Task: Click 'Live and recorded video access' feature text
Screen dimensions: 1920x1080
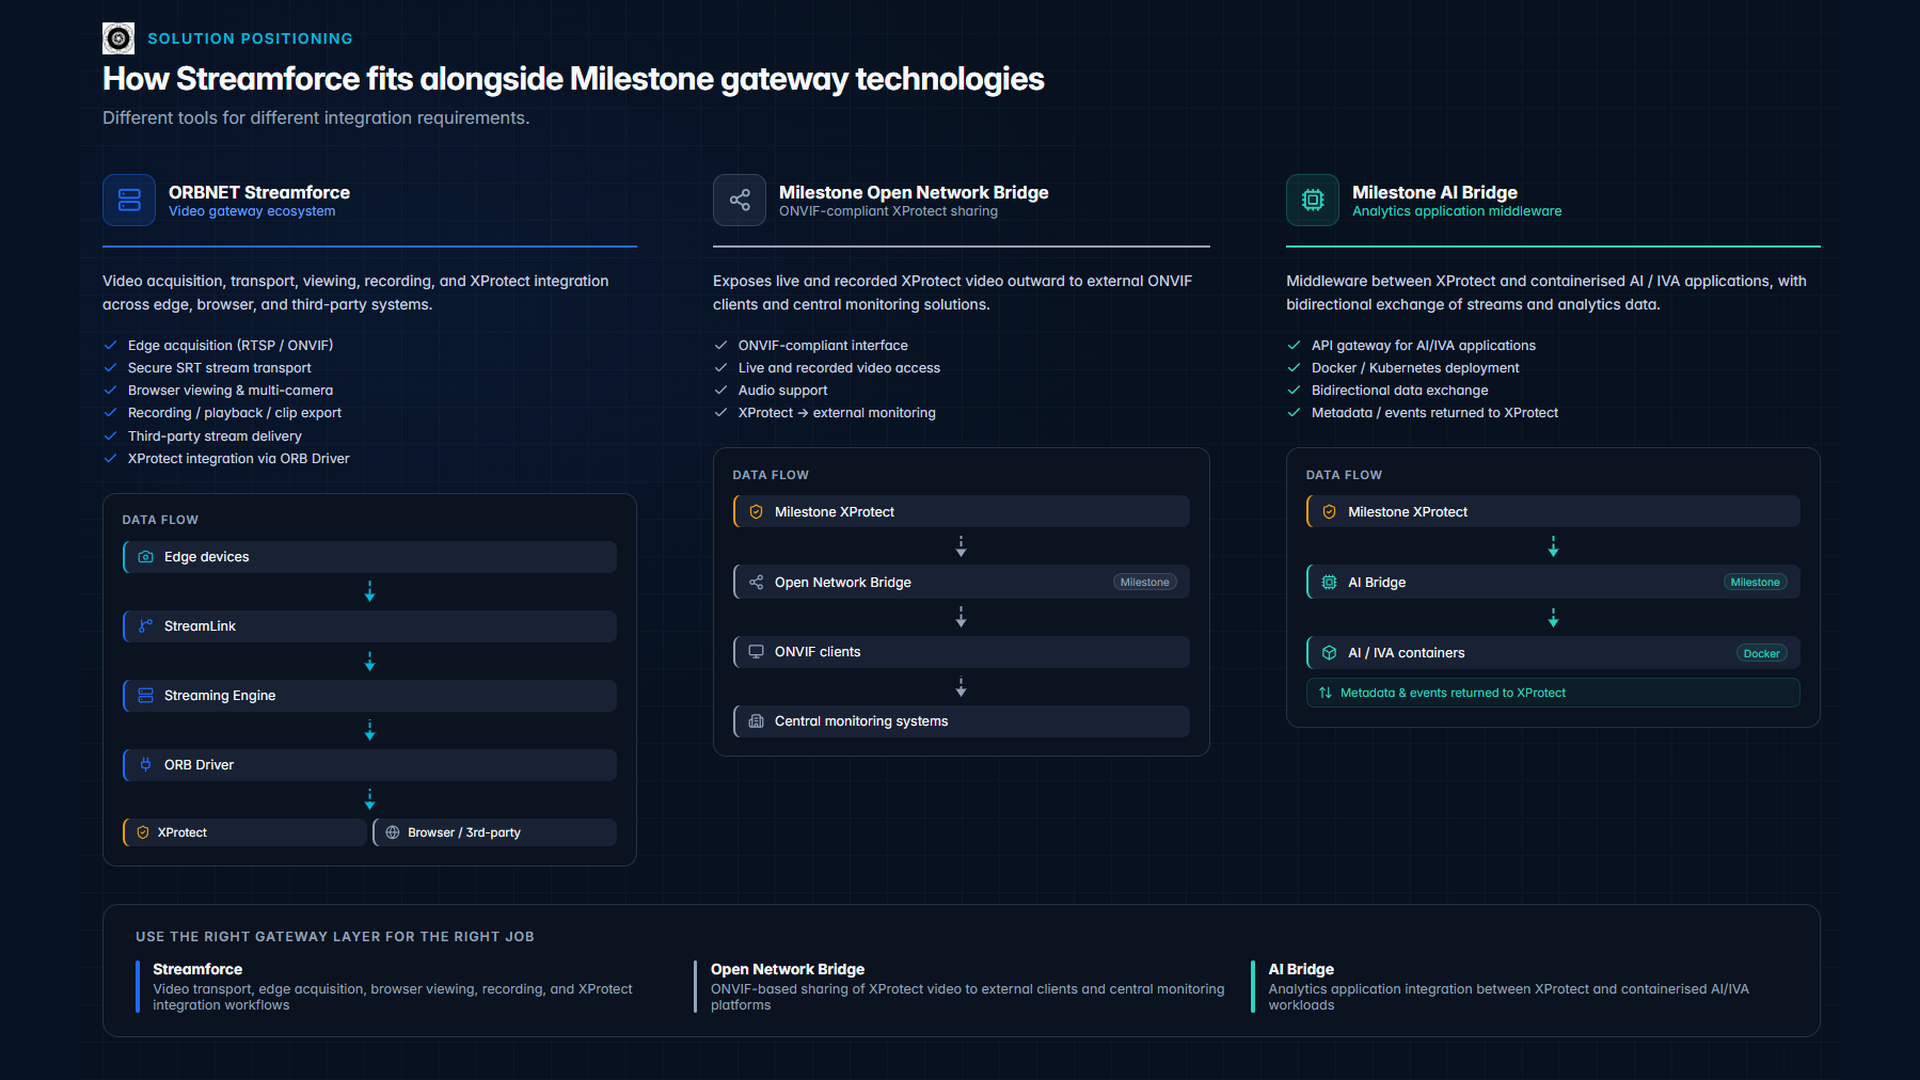Action: (x=839, y=368)
